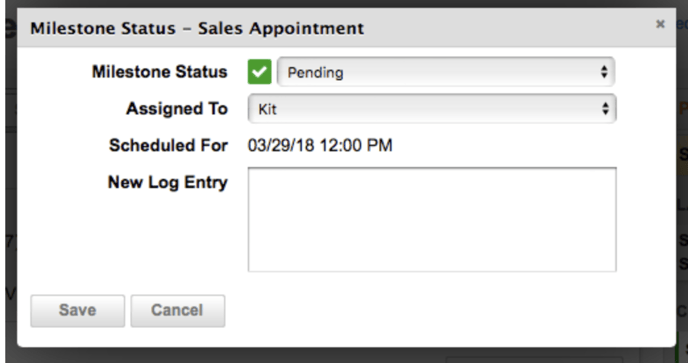Click the Assigned To field label
This screenshot has height=363, width=688.
click(x=177, y=108)
